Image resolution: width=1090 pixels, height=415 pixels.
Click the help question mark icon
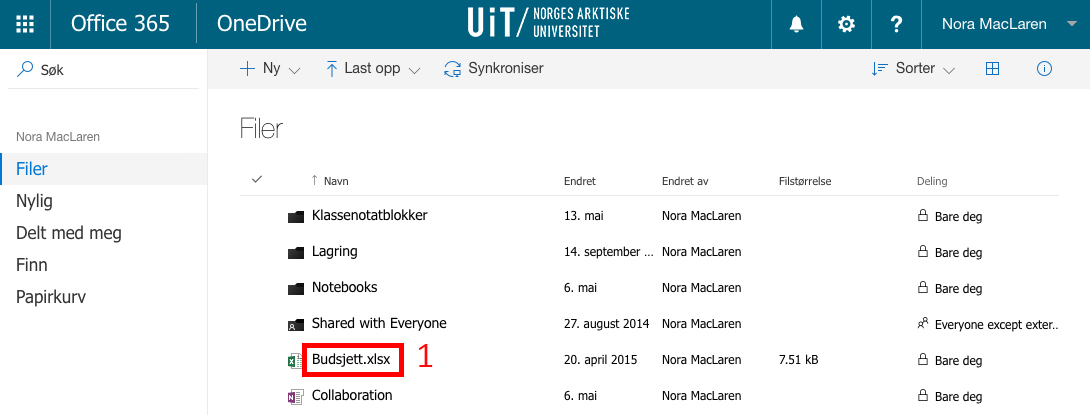896,24
